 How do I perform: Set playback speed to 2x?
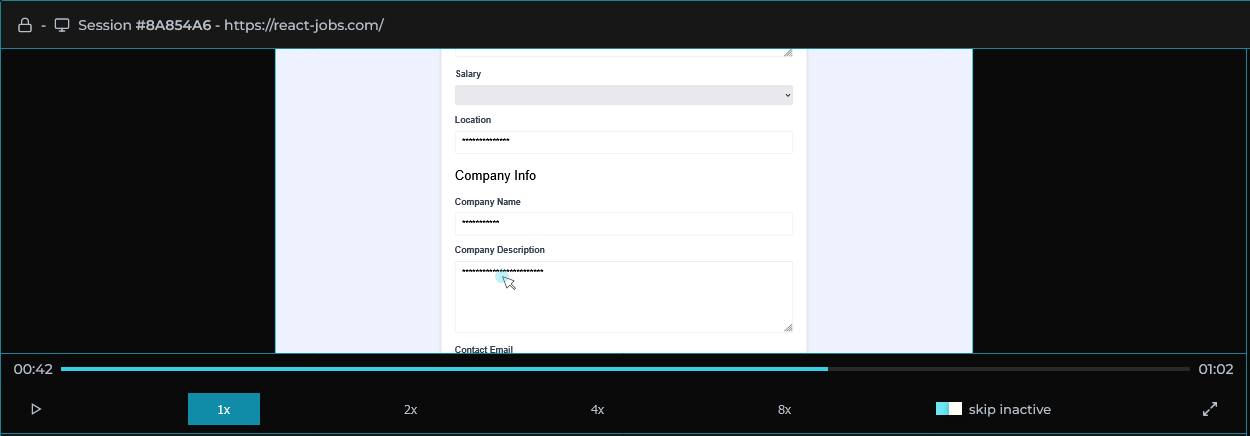pos(410,409)
